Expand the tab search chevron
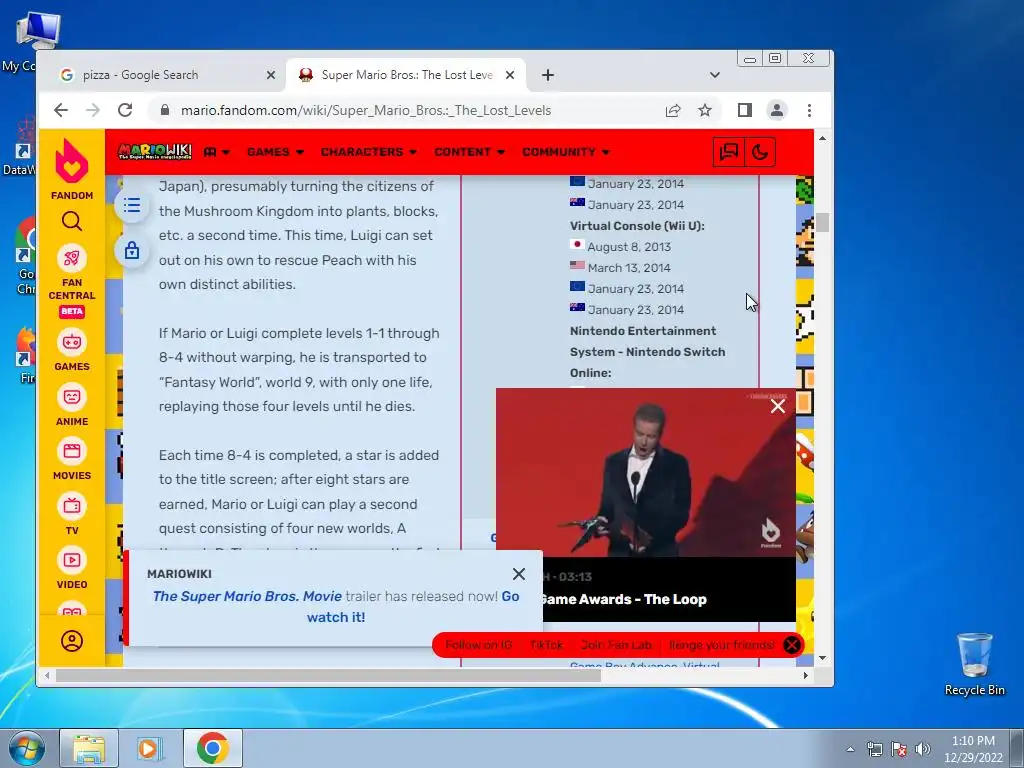1024x768 pixels. click(715, 75)
